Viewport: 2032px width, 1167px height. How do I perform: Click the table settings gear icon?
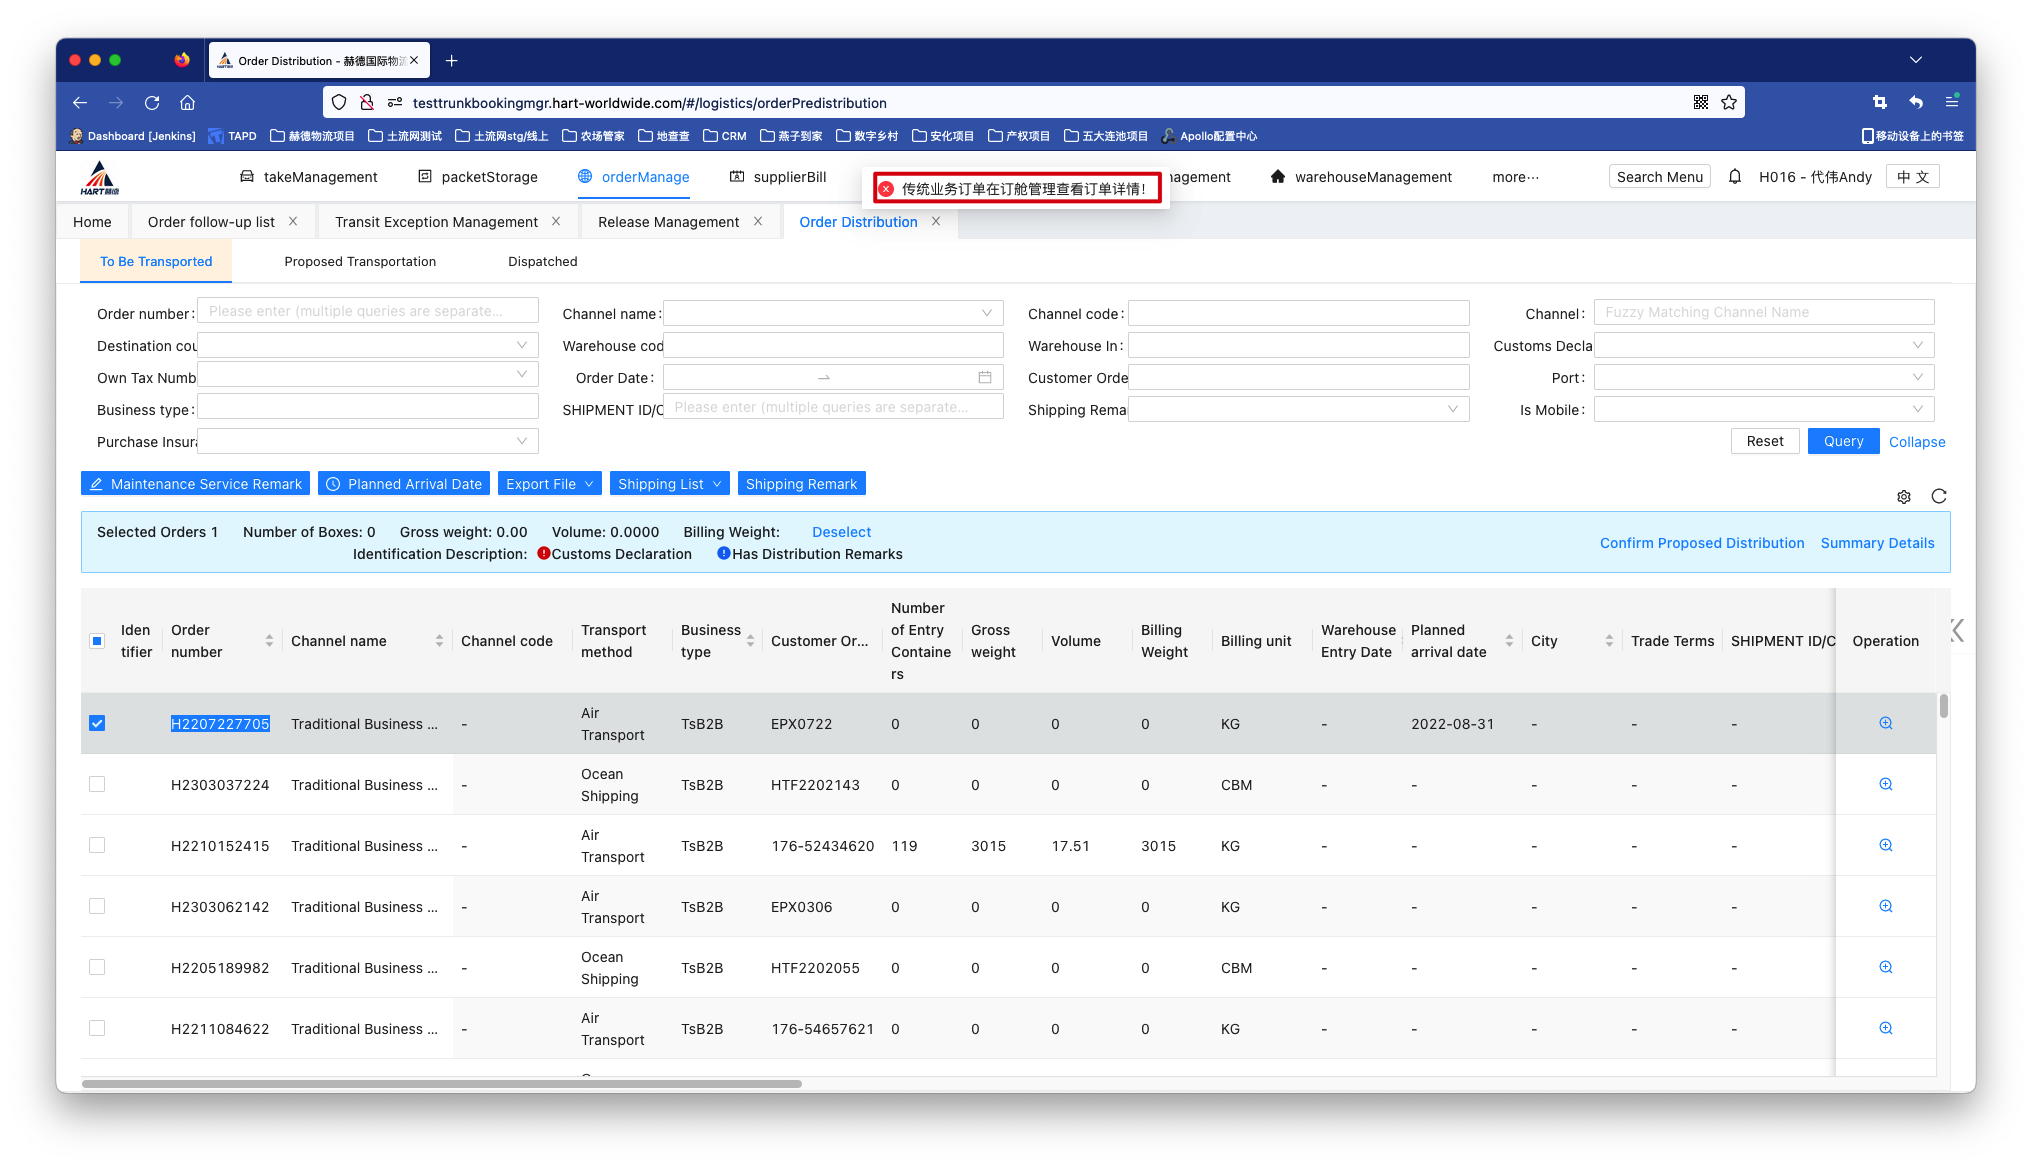click(1904, 497)
